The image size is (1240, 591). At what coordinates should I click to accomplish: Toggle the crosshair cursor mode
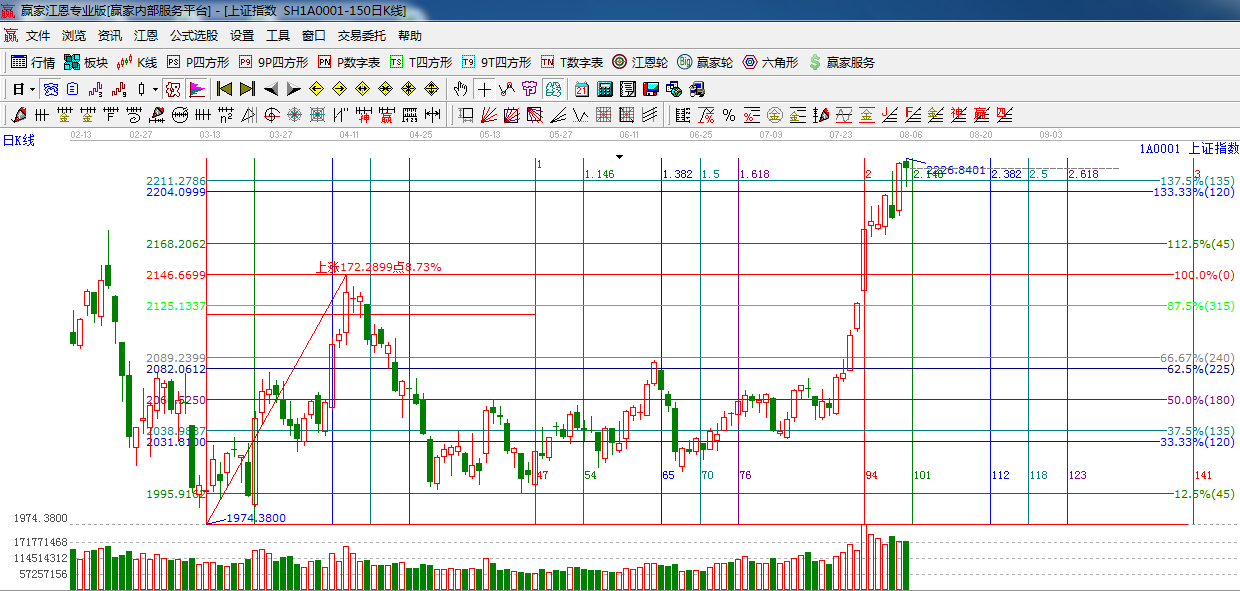[484, 89]
